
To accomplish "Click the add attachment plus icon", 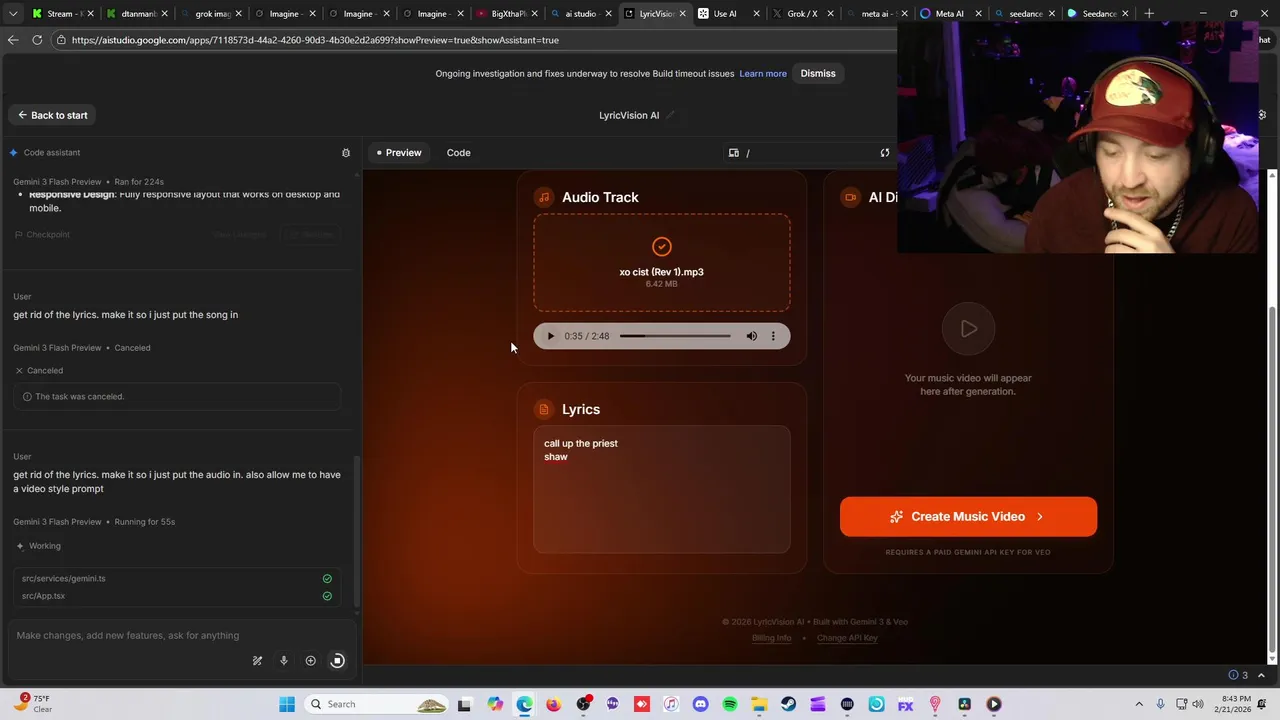I will coord(310,661).
